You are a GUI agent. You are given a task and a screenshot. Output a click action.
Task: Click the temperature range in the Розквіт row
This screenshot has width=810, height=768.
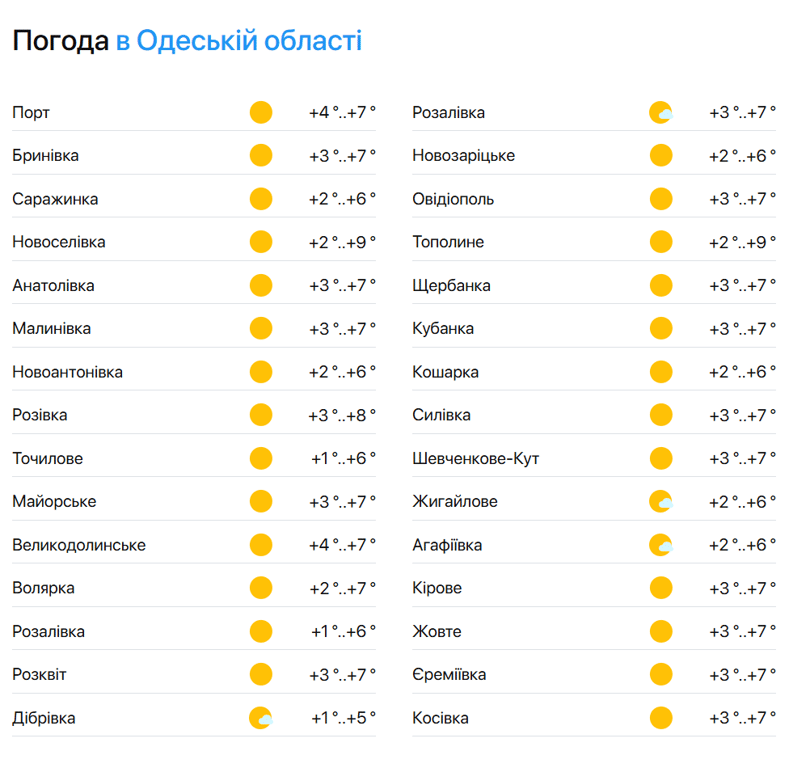342,675
